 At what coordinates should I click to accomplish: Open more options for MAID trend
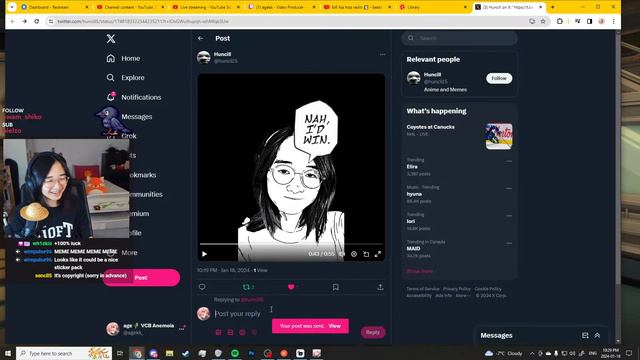click(x=509, y=243)
